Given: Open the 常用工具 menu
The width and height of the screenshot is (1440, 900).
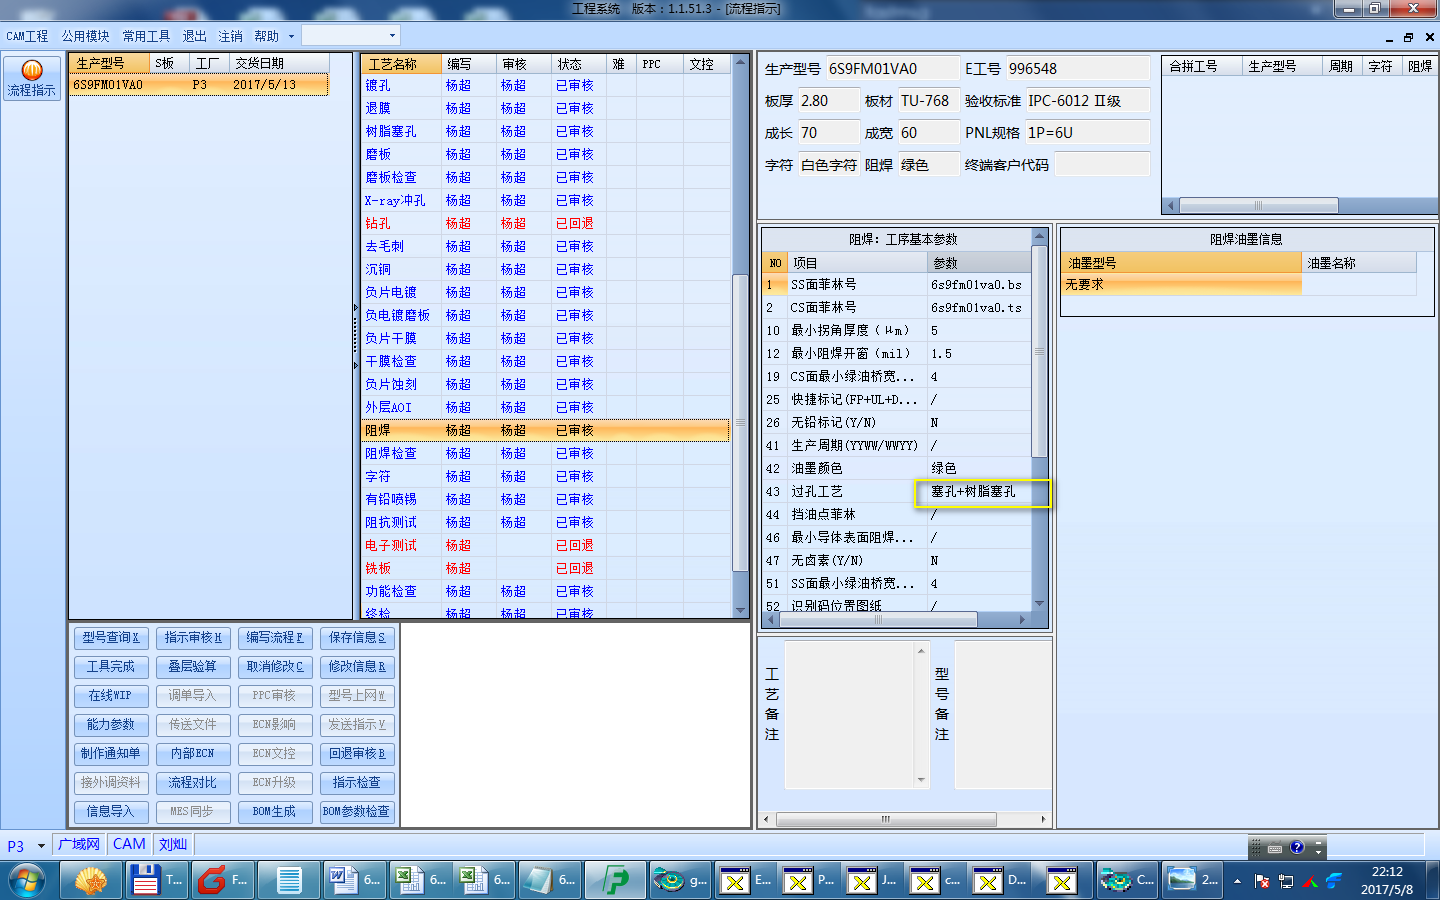Looking at the screenshot, I should (x=146, y=36).
